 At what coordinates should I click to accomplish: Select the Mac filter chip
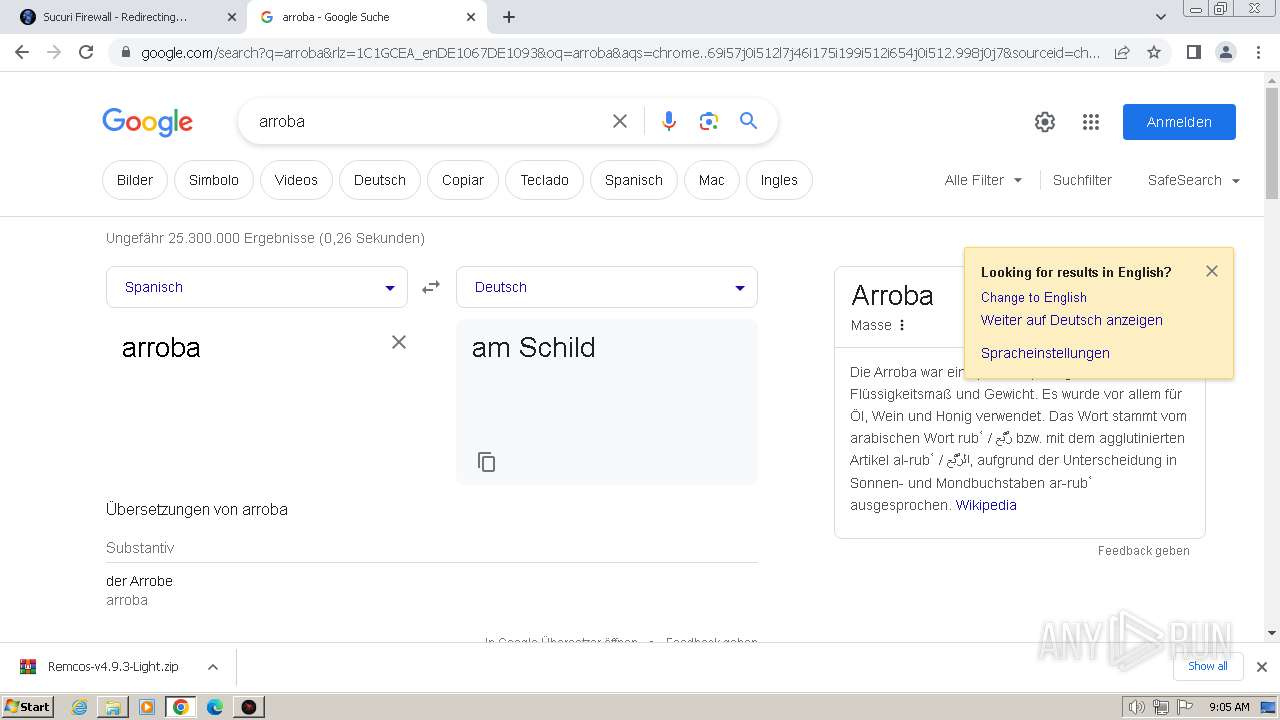[x=712, y=180]
